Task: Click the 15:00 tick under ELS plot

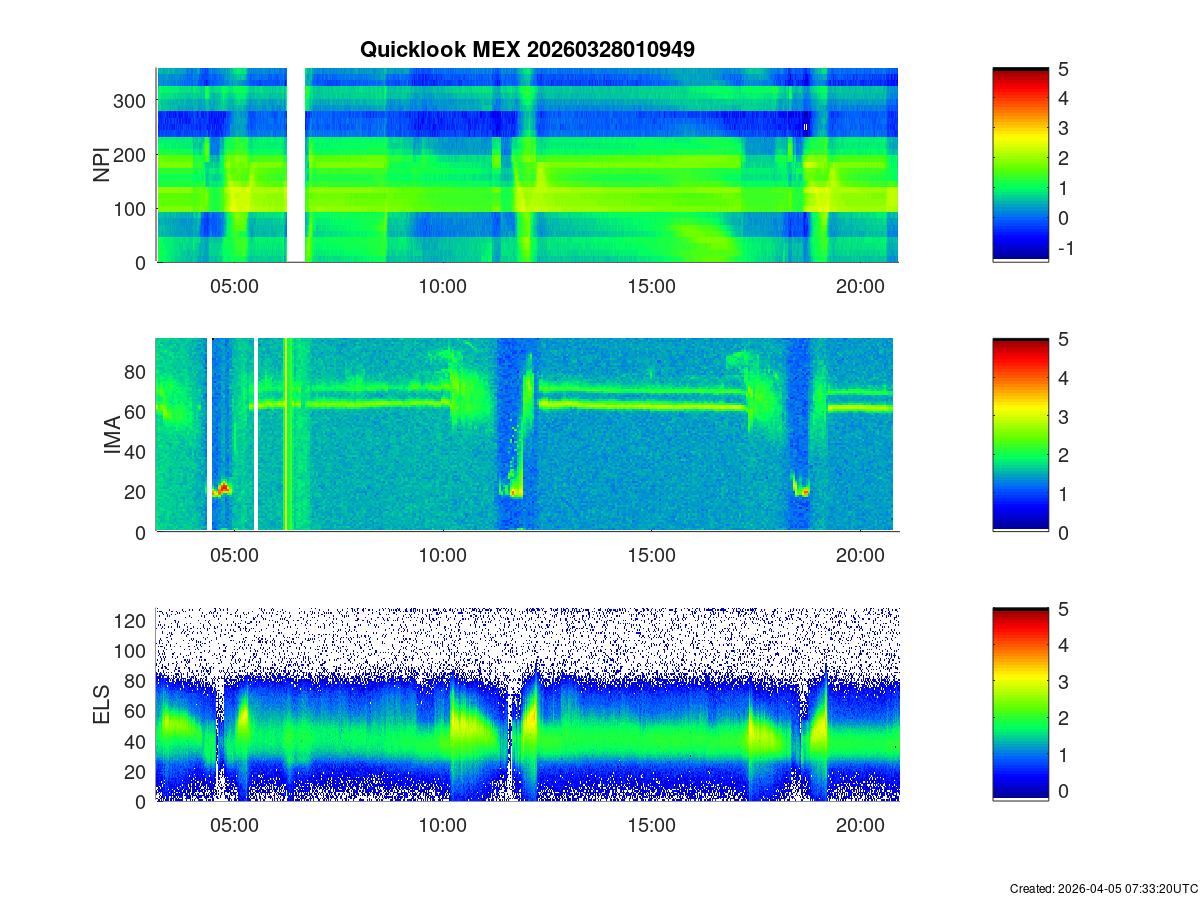Action: point(651,826)
